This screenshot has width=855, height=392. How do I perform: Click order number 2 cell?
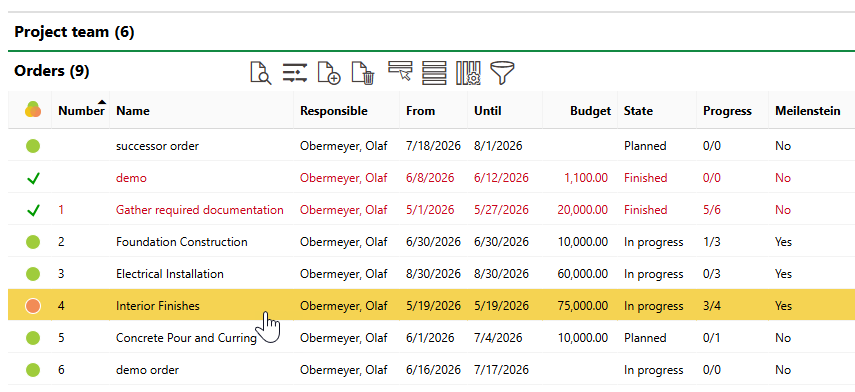click(61, 242)
